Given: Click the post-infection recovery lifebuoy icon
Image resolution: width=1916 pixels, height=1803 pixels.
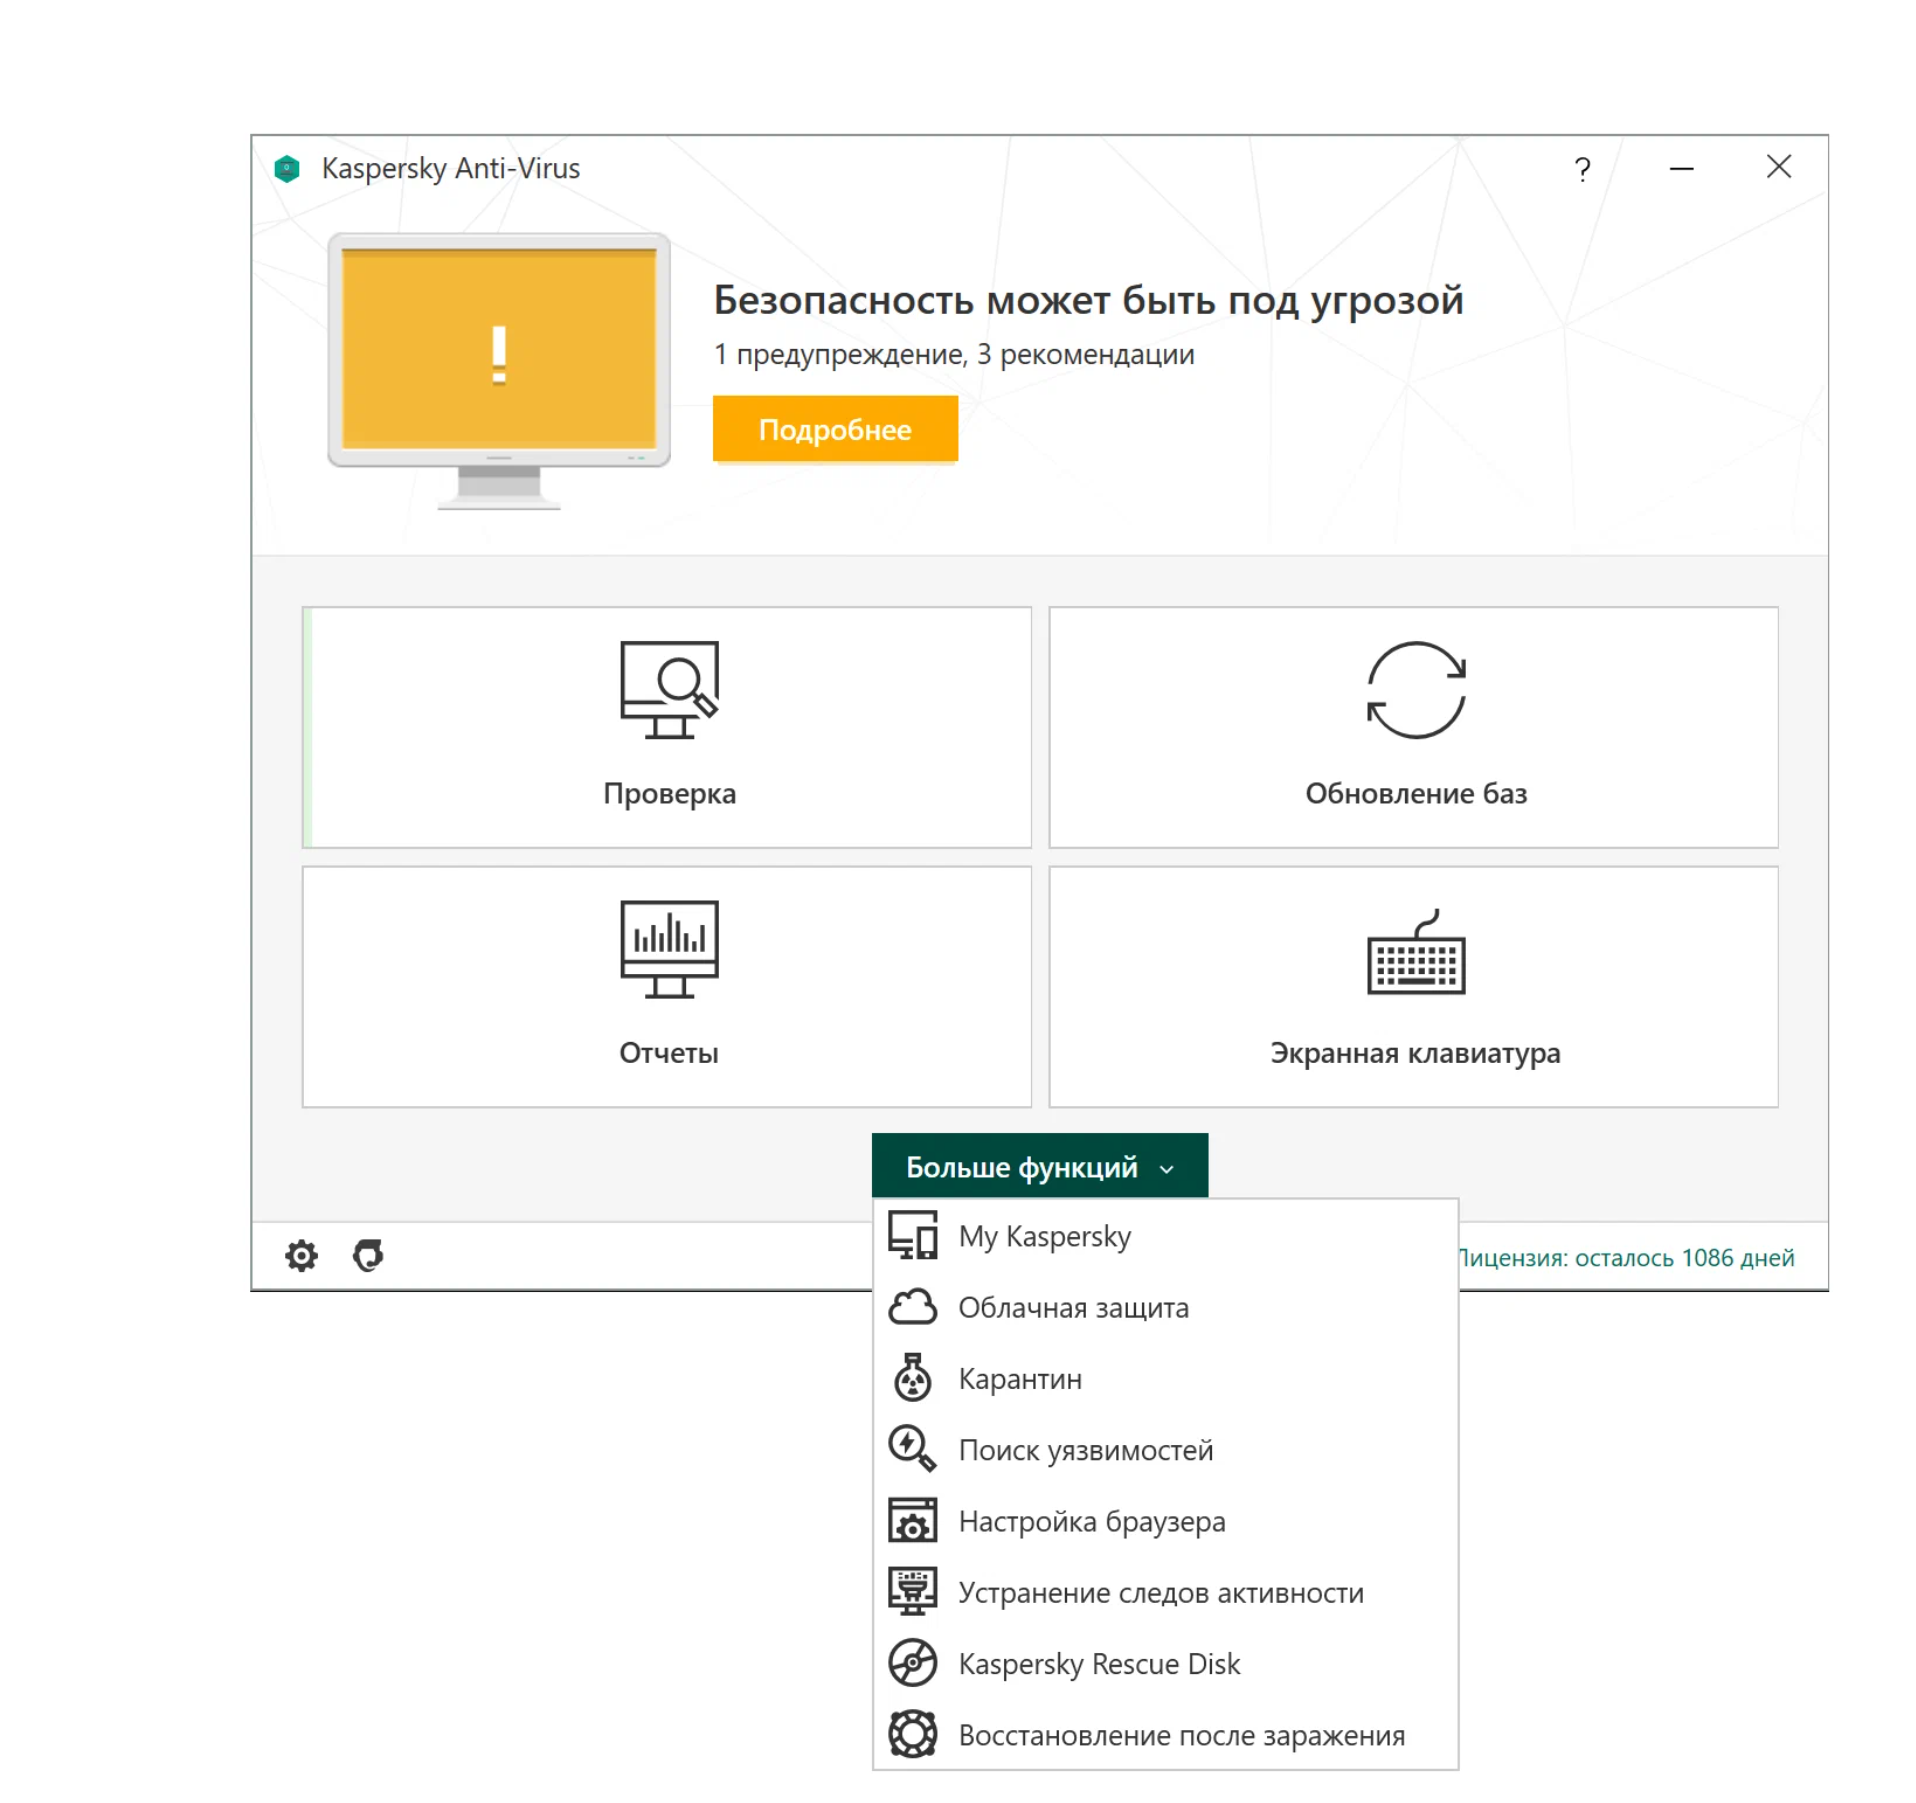Looking at the screenshot, I should (912, 1733).
